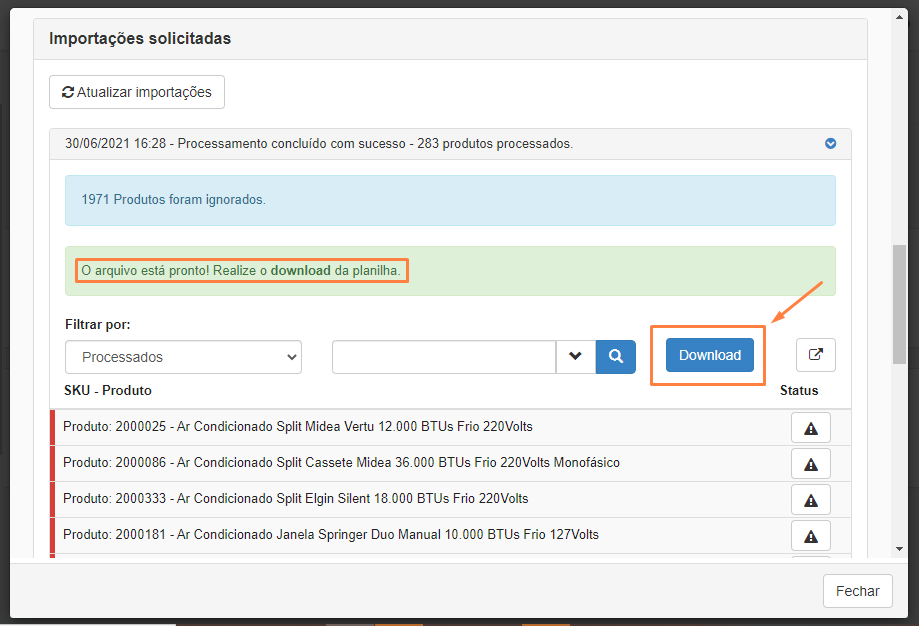The height and width of the screenshot is (626, 919).
Task: Click the scrollbar down arrow
Action: coord(899,548)
